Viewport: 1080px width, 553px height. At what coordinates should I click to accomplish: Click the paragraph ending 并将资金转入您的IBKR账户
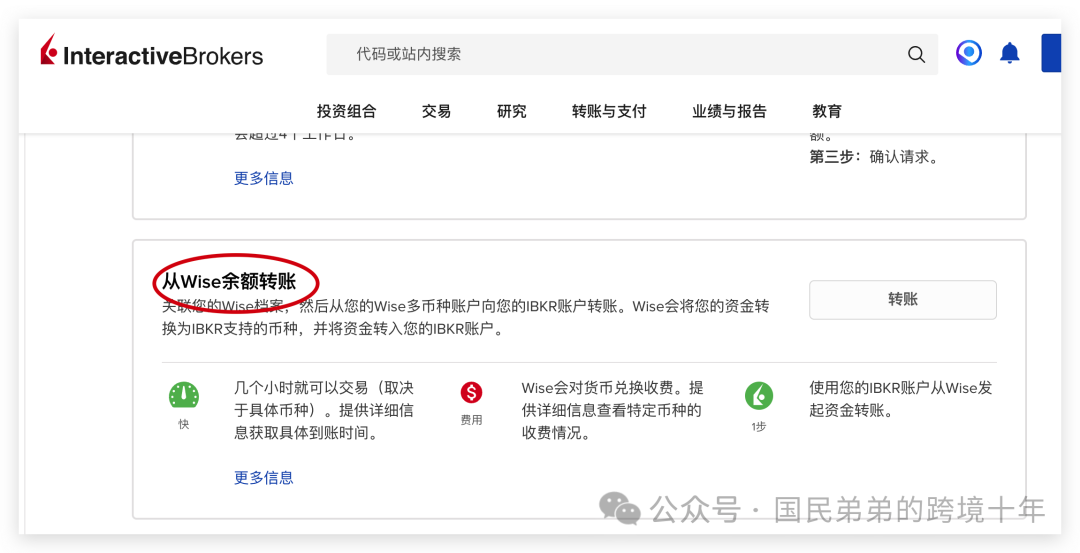(466, 317)
